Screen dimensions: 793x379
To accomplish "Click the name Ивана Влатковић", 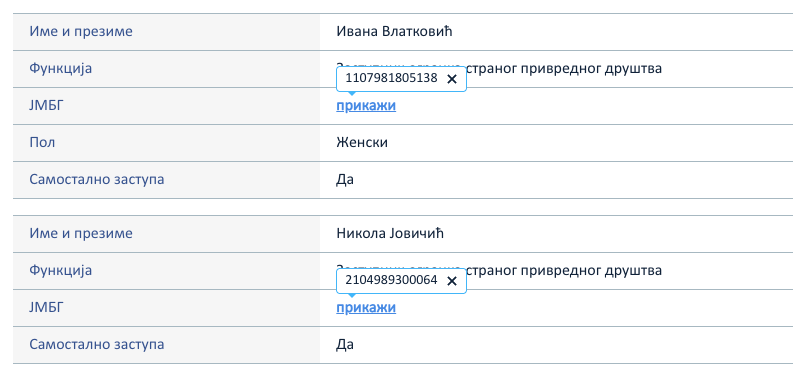I will [x=394, y=31].
